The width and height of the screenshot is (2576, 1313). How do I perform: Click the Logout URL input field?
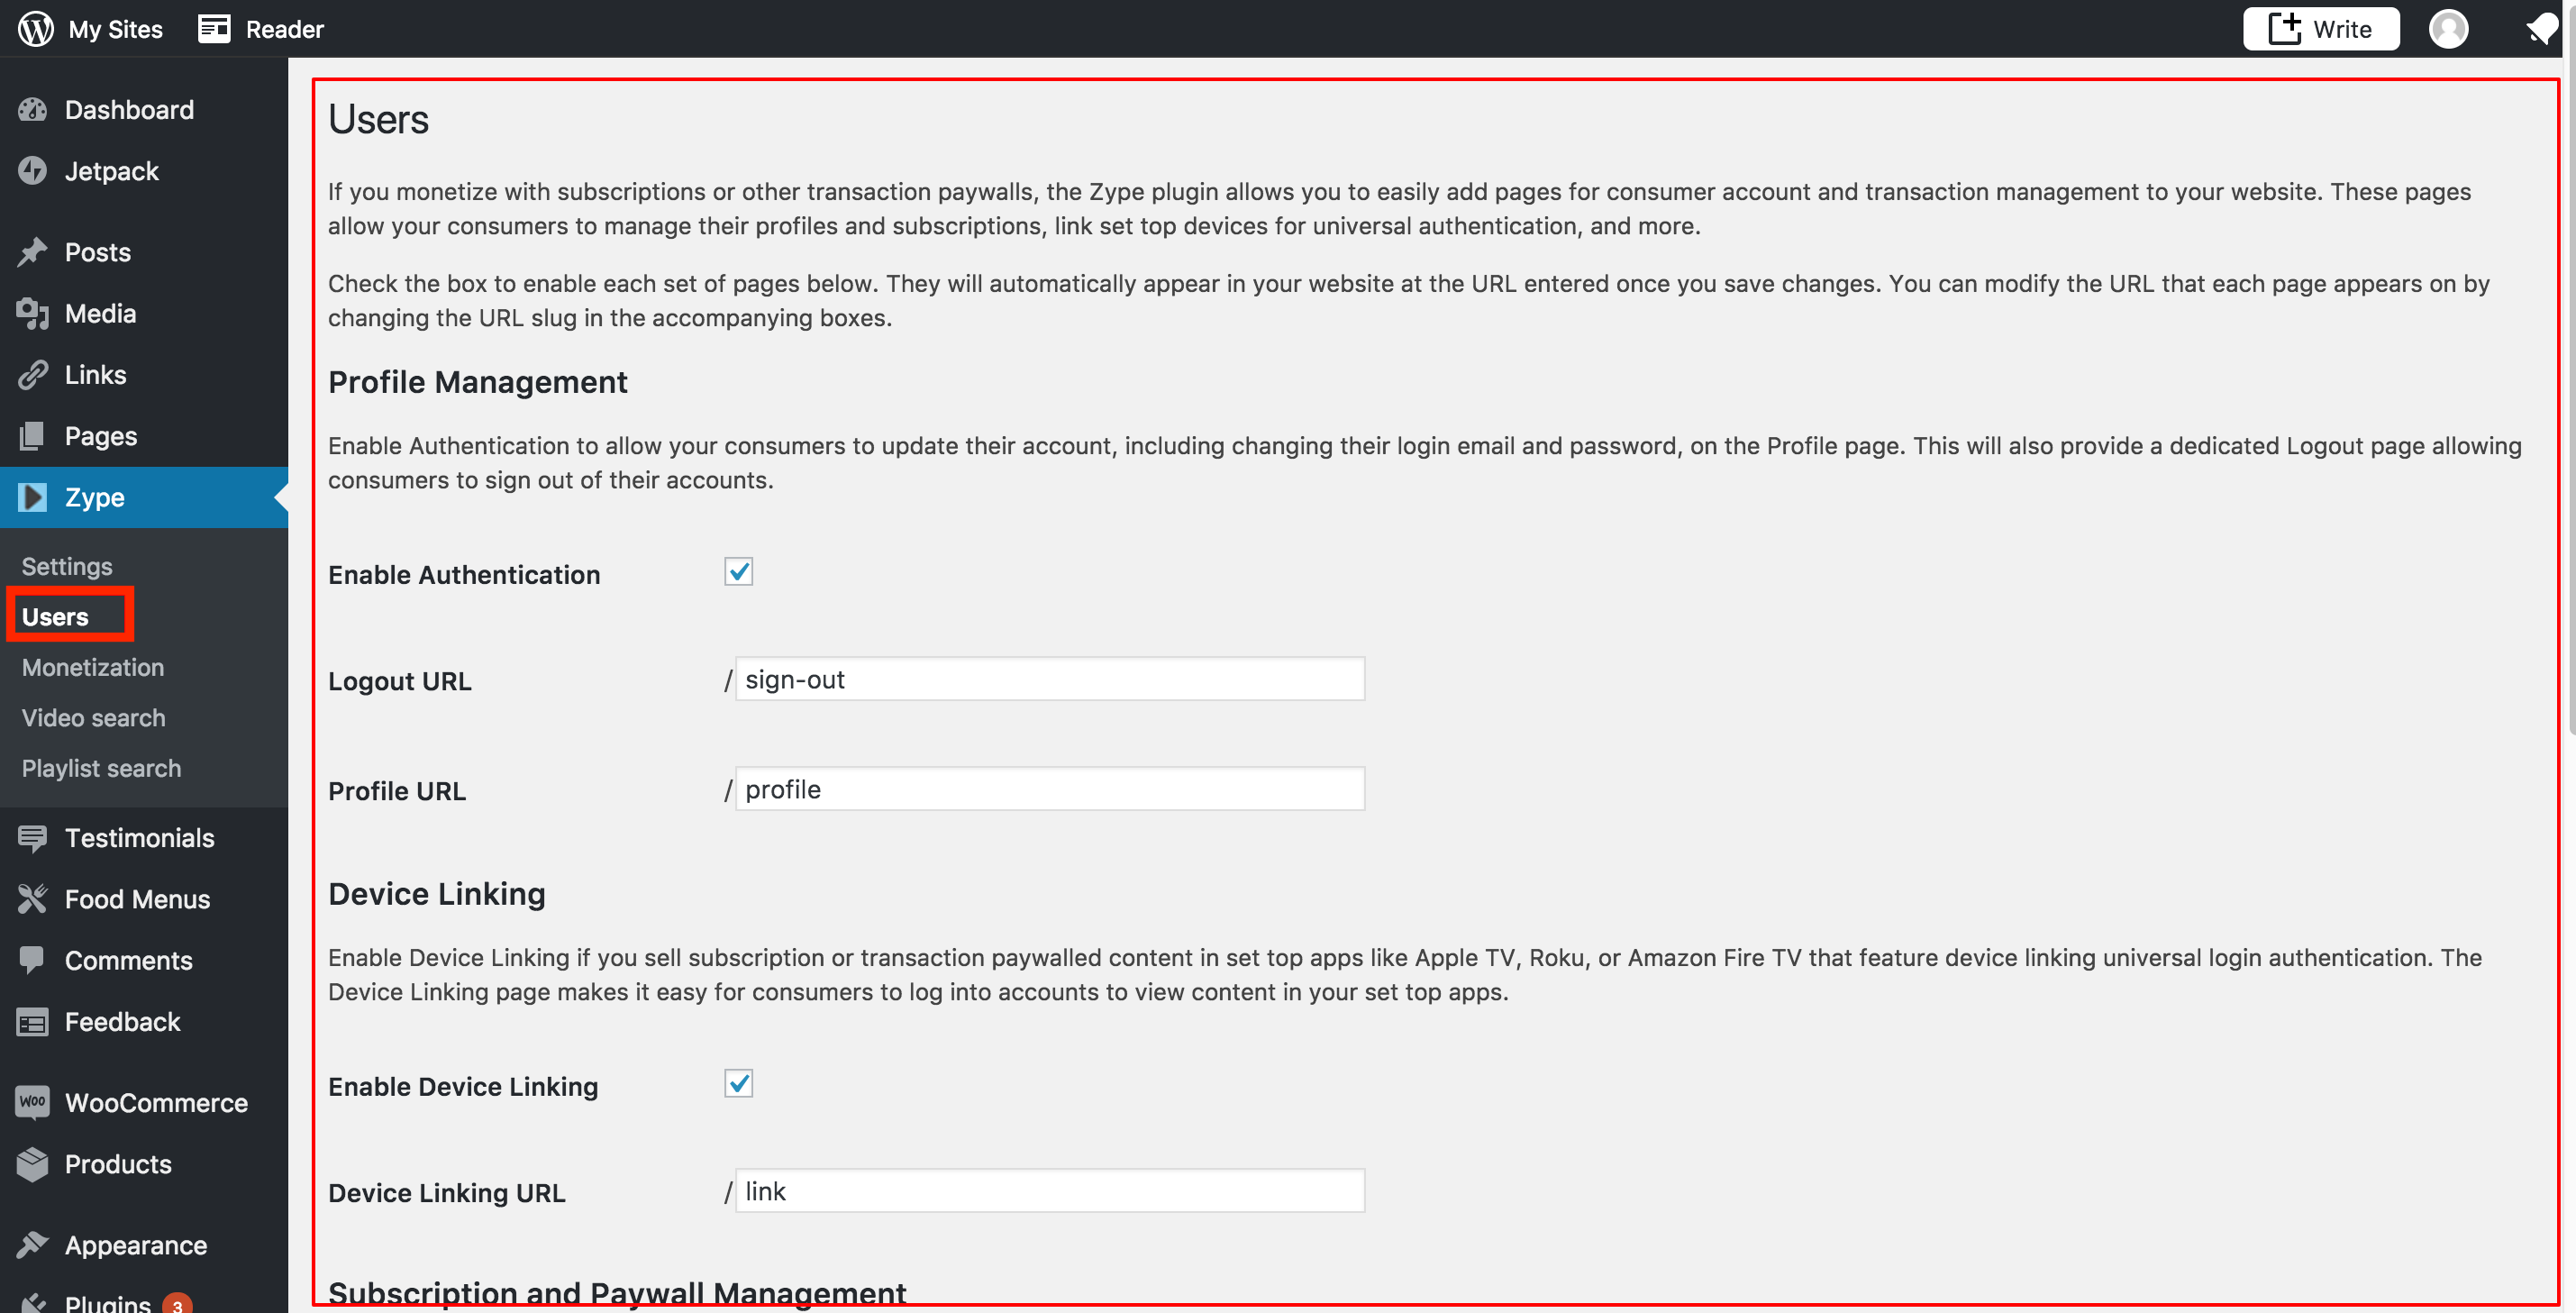1050,679
